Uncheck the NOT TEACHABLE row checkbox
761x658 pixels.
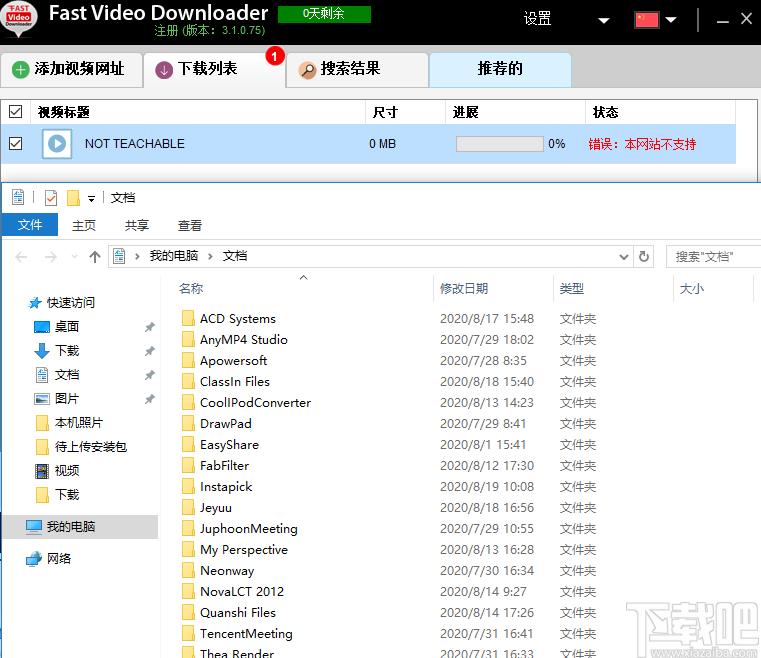tap(16, 143)
